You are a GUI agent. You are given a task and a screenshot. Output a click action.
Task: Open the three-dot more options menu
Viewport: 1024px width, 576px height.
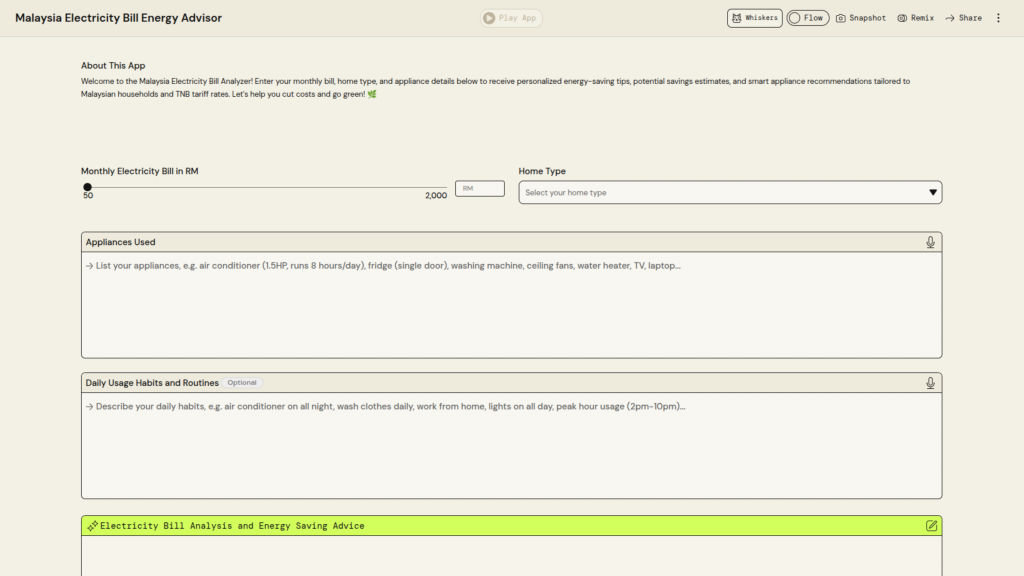pos(997,18)
